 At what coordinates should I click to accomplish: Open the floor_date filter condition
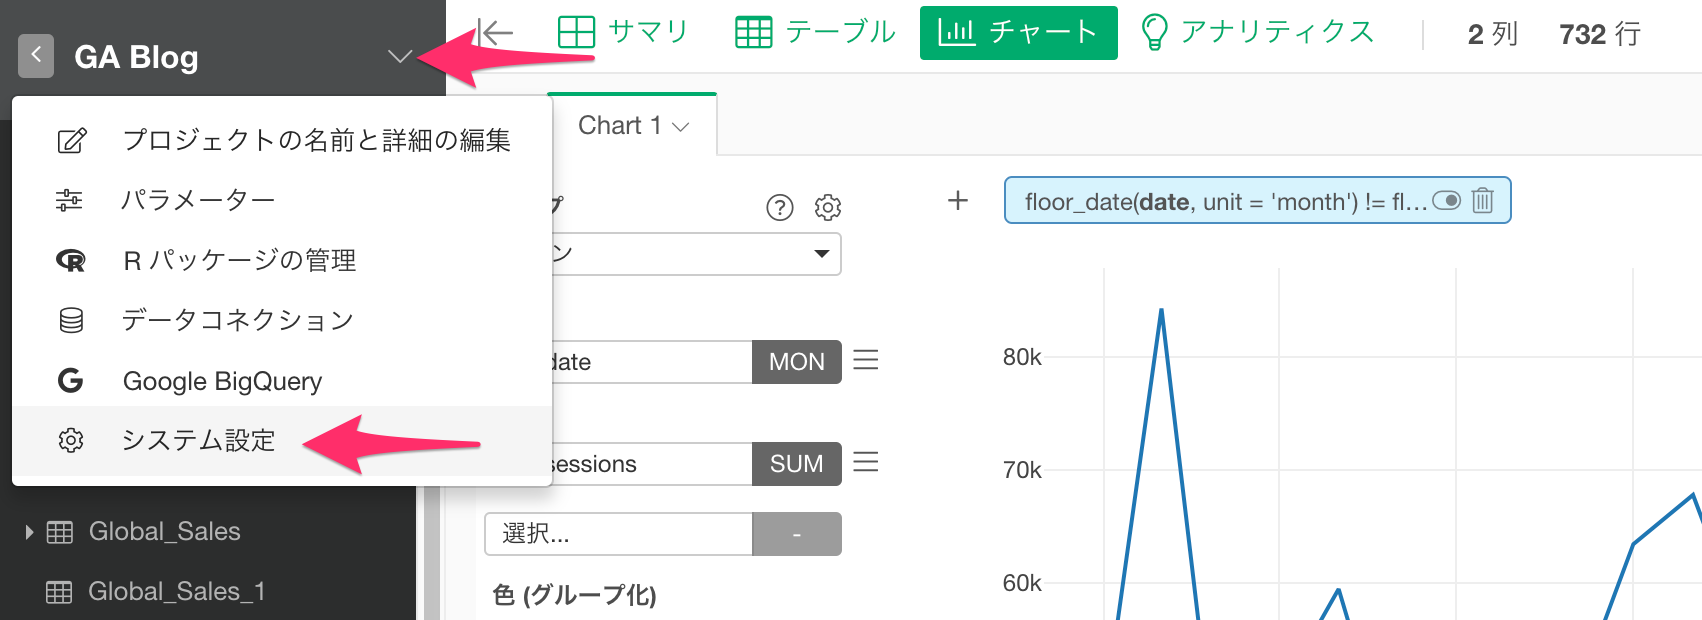tap(1225, 202)
